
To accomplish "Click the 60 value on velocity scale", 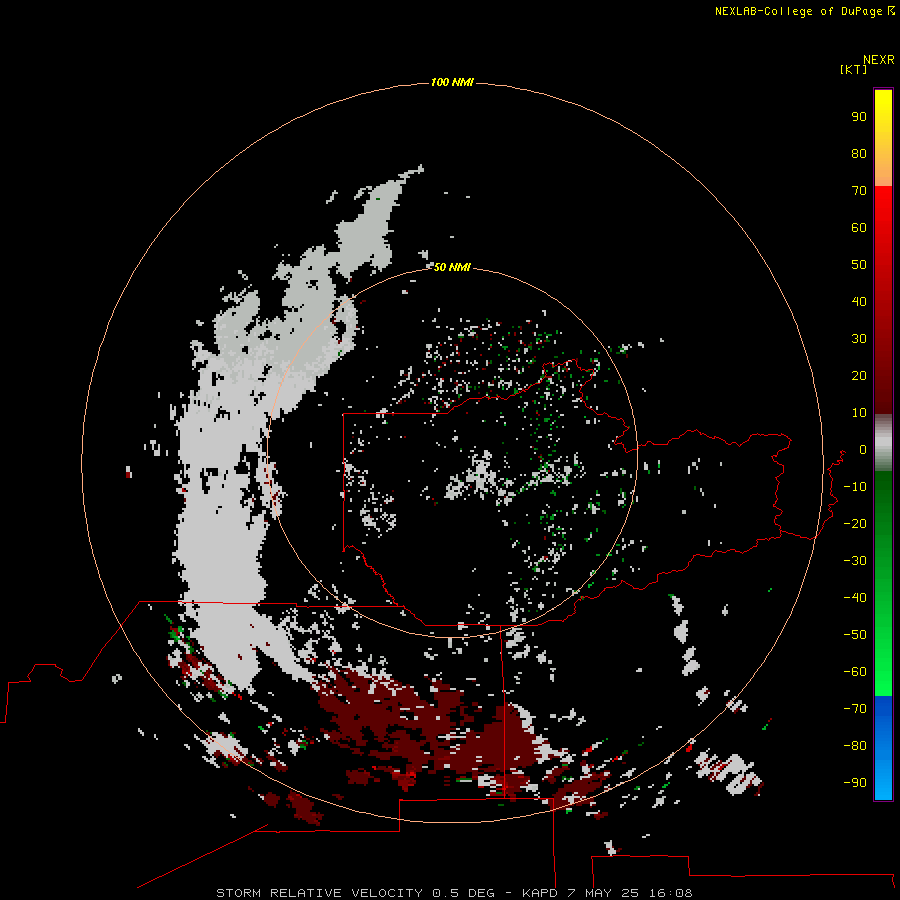I will [x=859, y=227].
